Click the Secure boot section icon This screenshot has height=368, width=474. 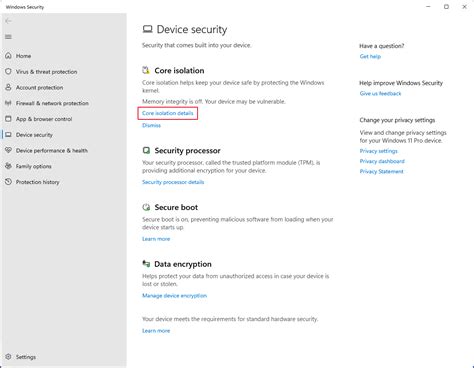146,207
